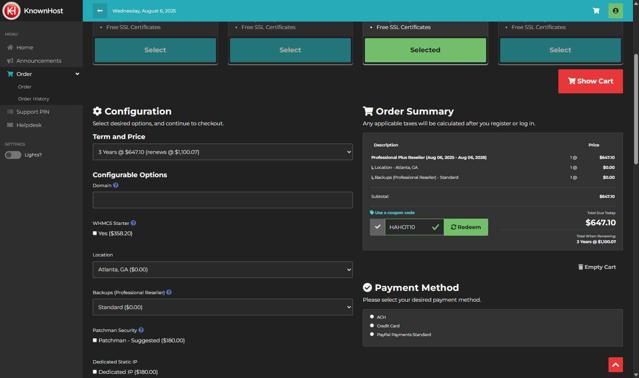Click the back arrow button in top bar

[x=100, y=11]
